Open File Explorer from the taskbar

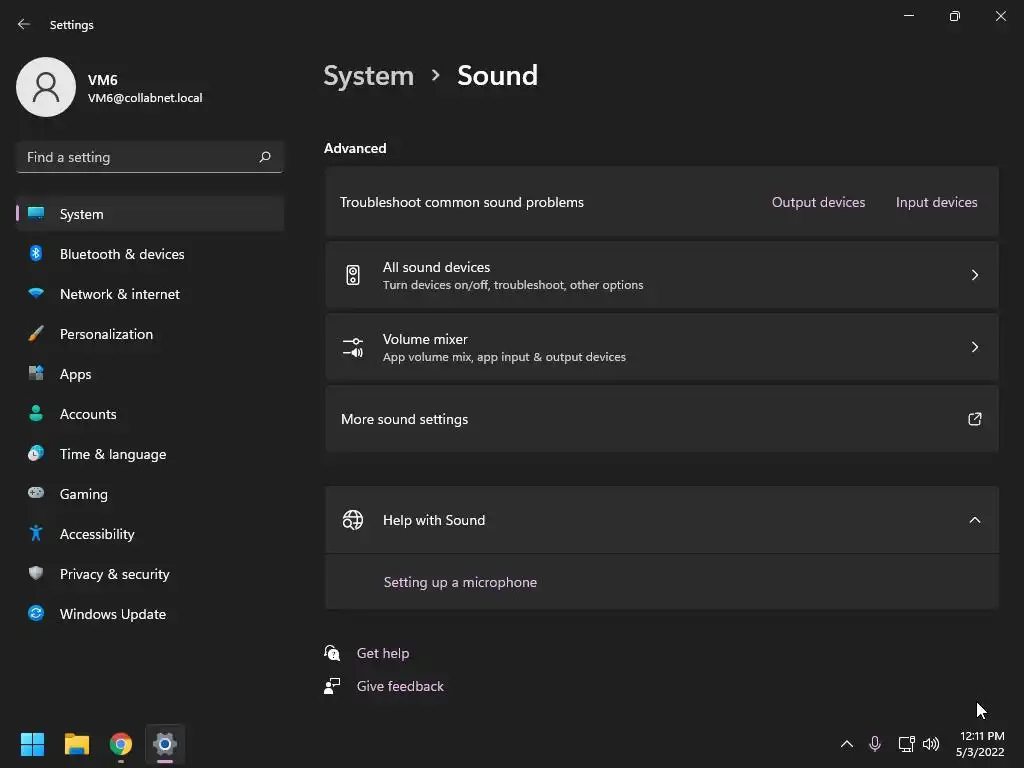tap(77, 744)
